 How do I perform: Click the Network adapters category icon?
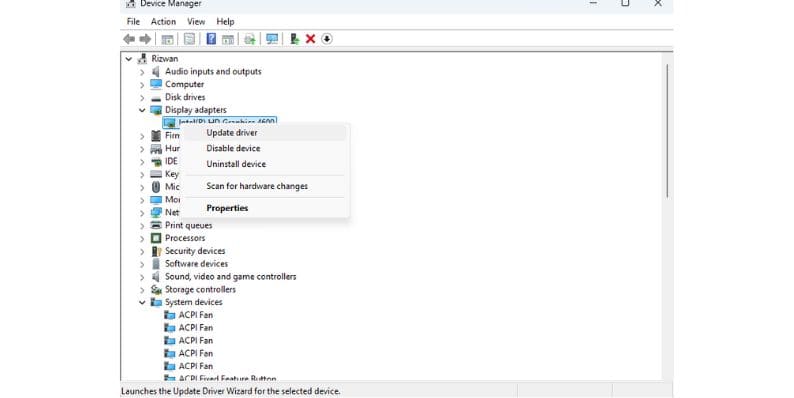(x=156, y=213)
